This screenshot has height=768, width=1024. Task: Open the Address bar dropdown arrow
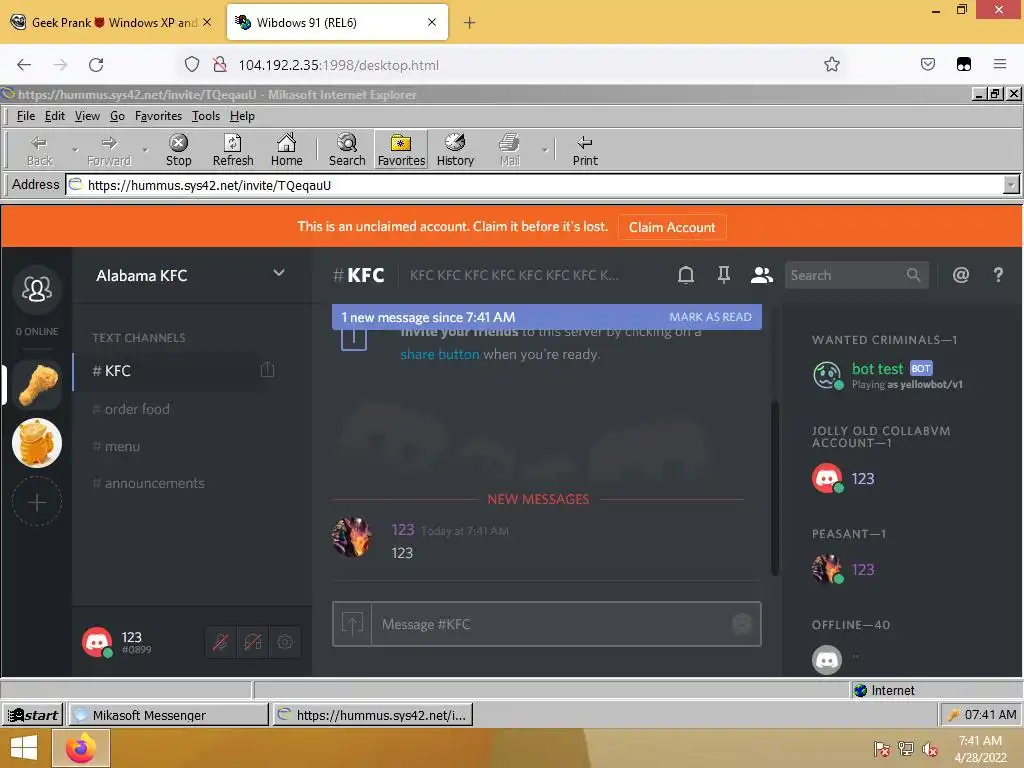tap(1011, 185)
